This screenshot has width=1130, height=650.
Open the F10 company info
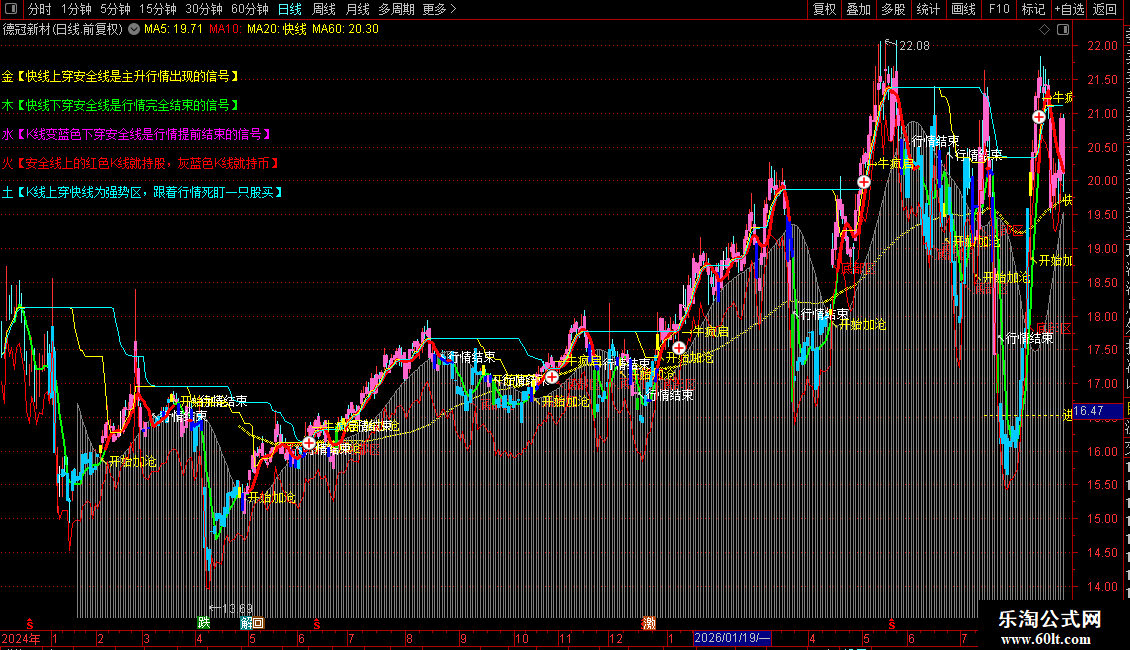click(x=999, y=9)
